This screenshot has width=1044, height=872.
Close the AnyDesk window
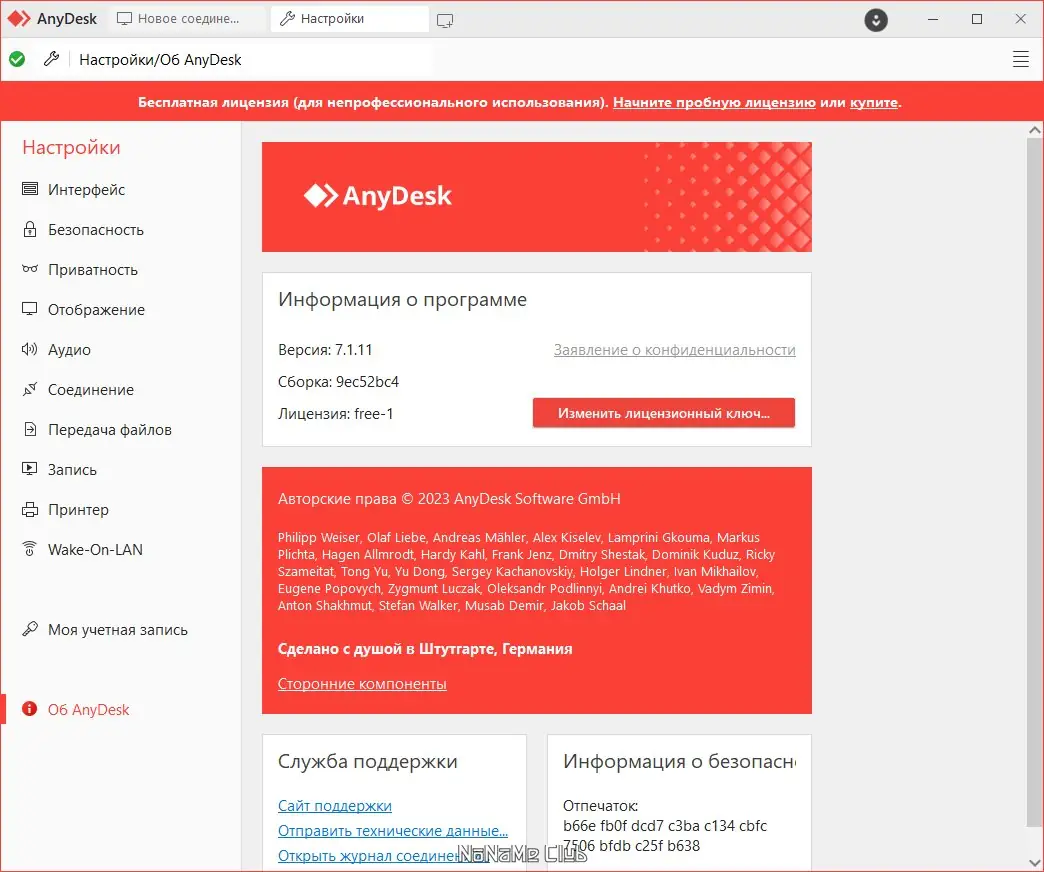[1020, 19]
